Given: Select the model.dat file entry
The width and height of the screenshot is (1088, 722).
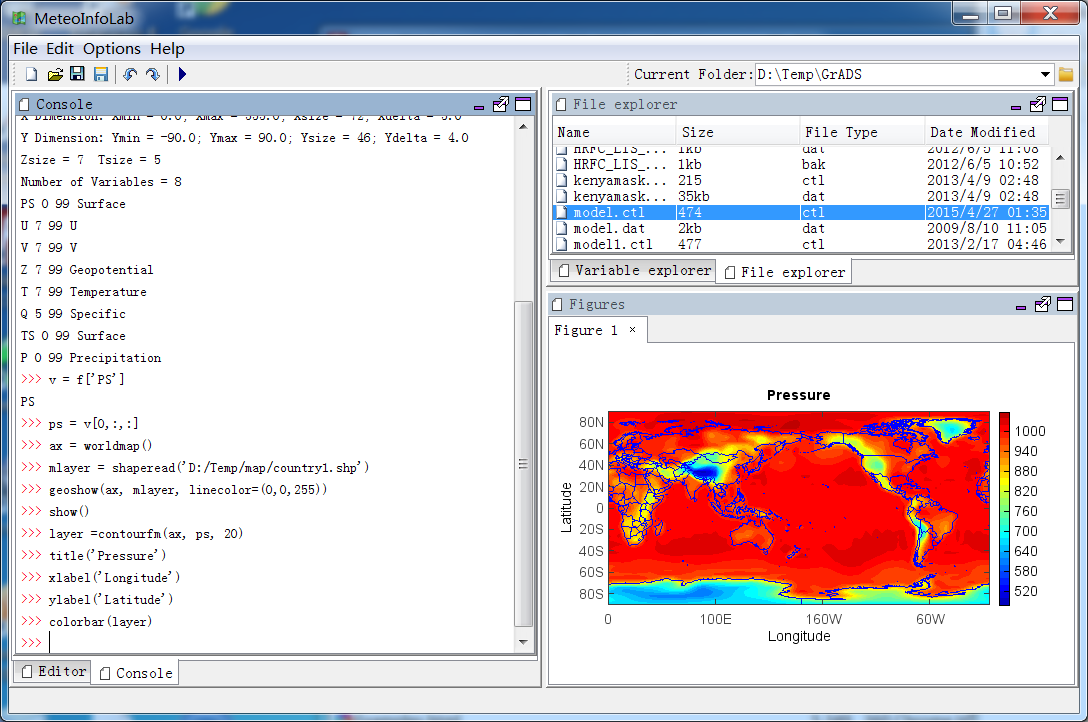Looking at the screenshot, I should point(801,228).
